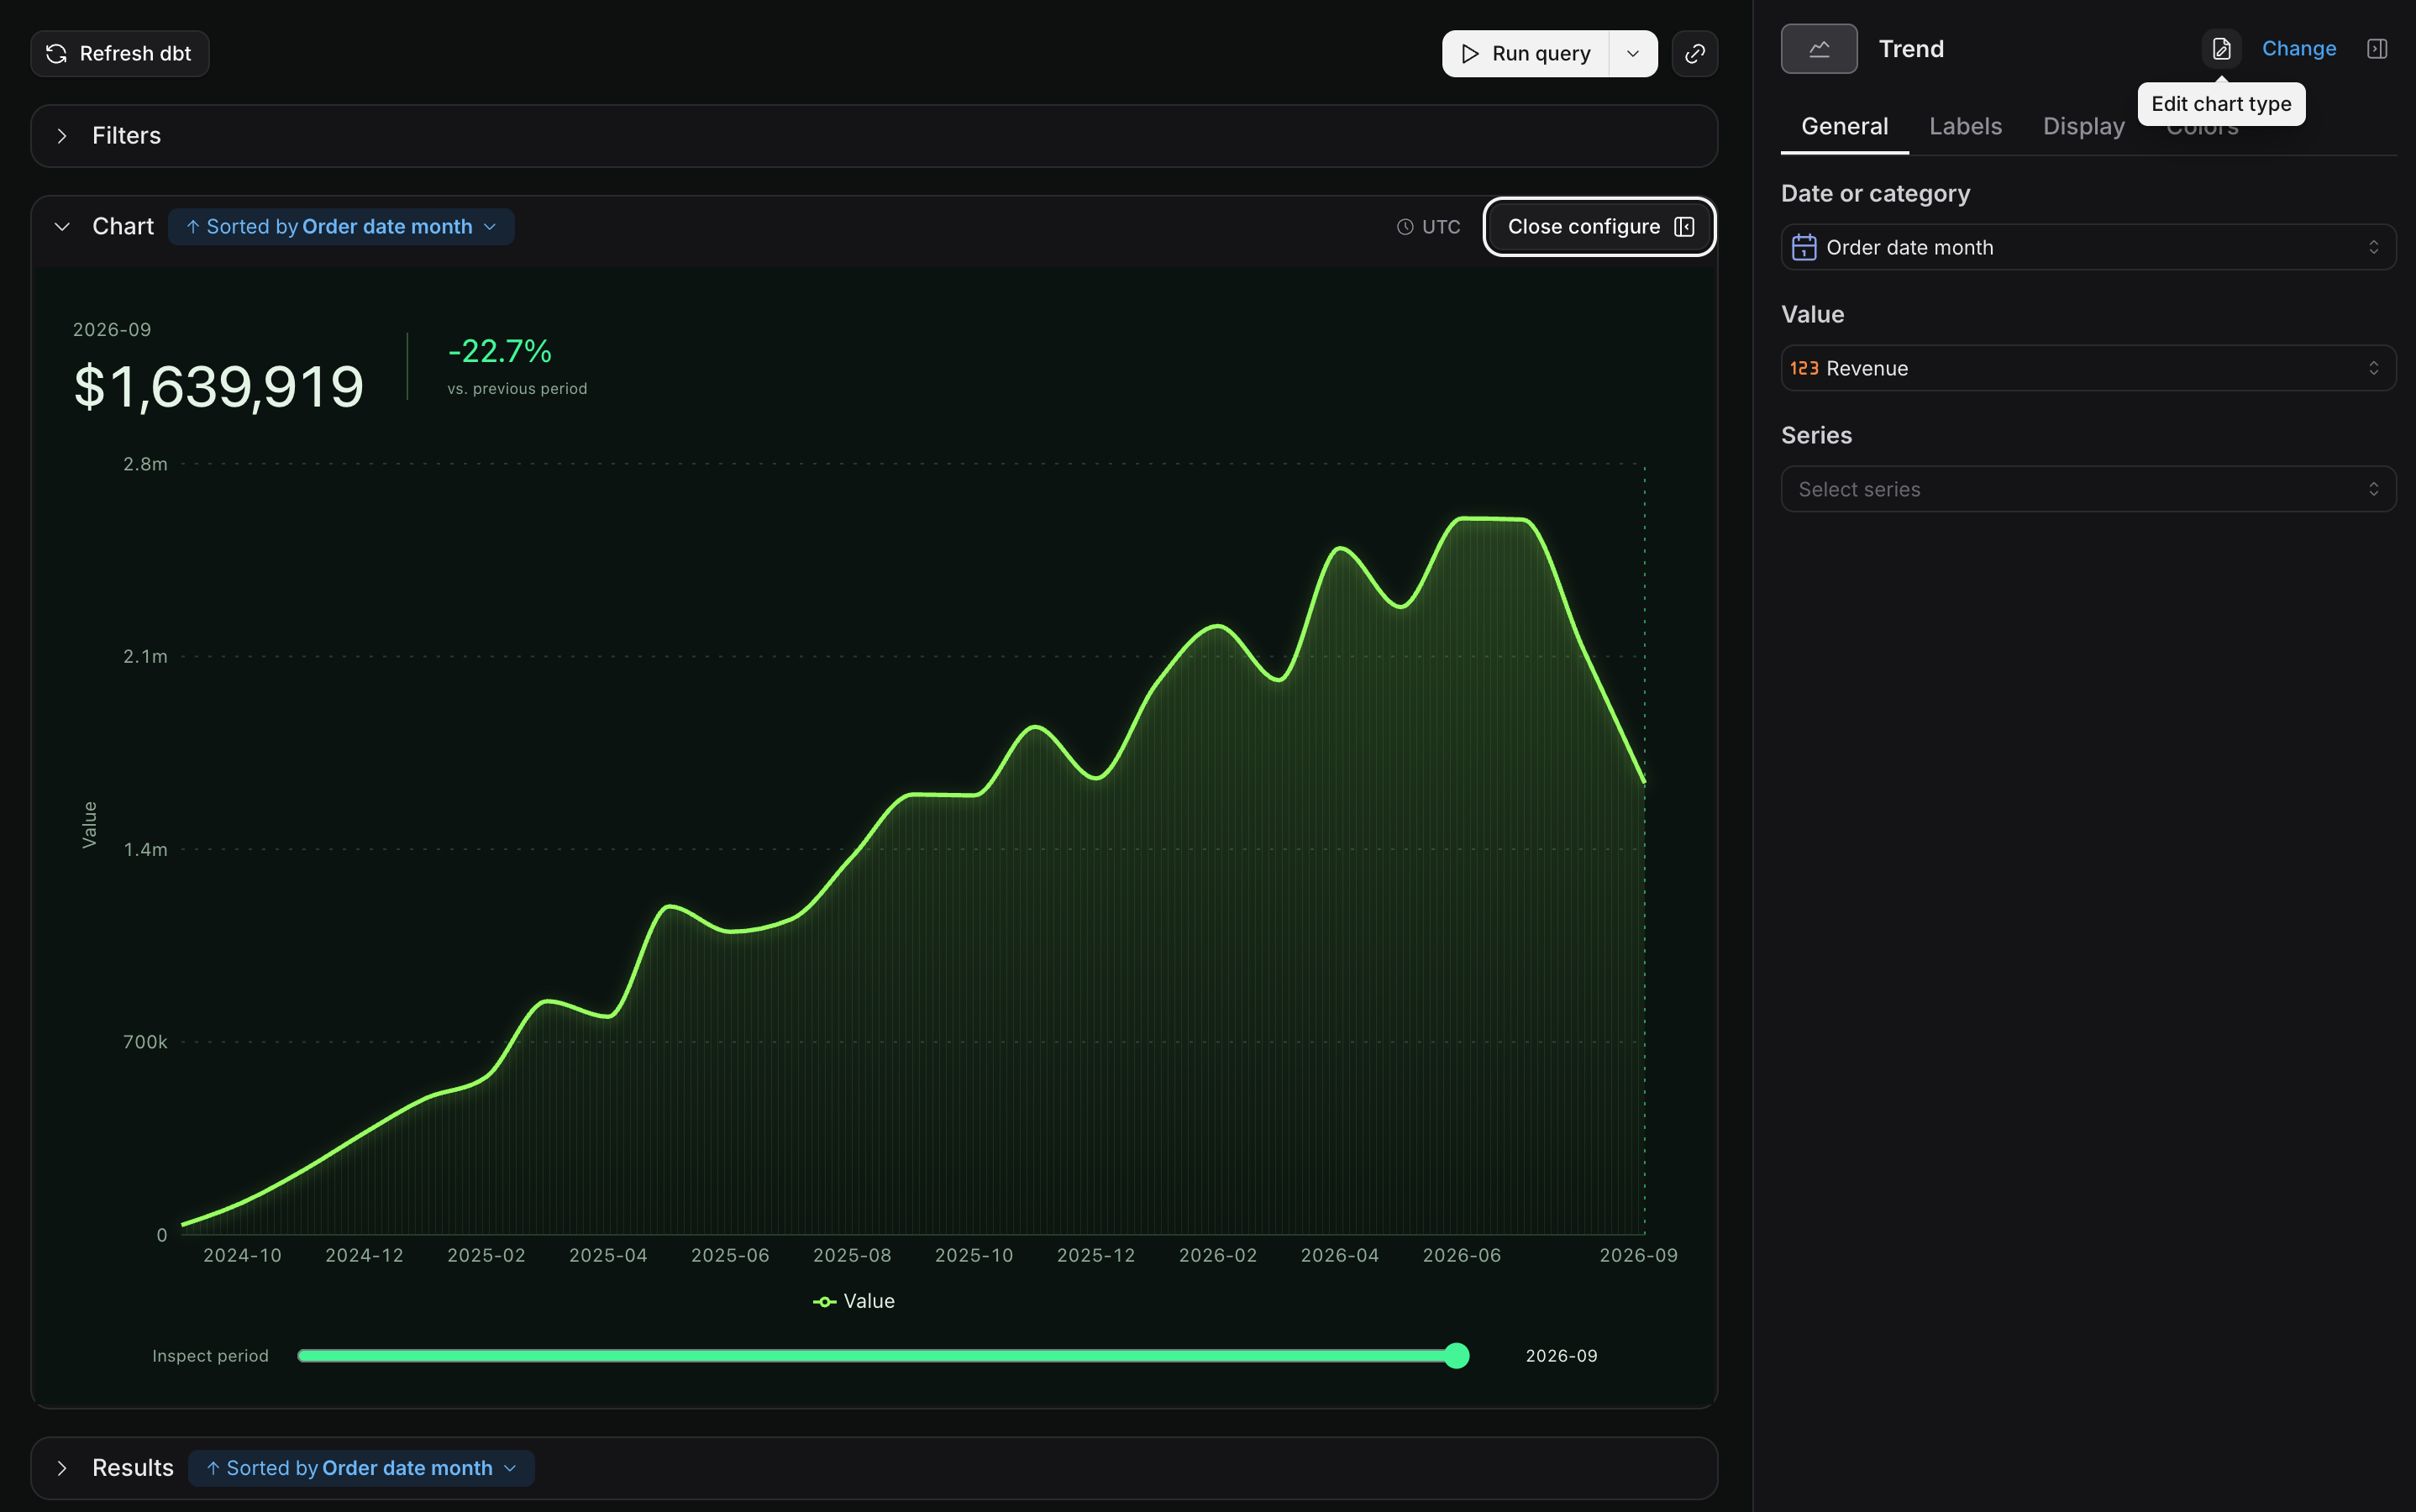Close the configure panel
Viewport: 2416px width, 1512px height.
[1600, 227]
